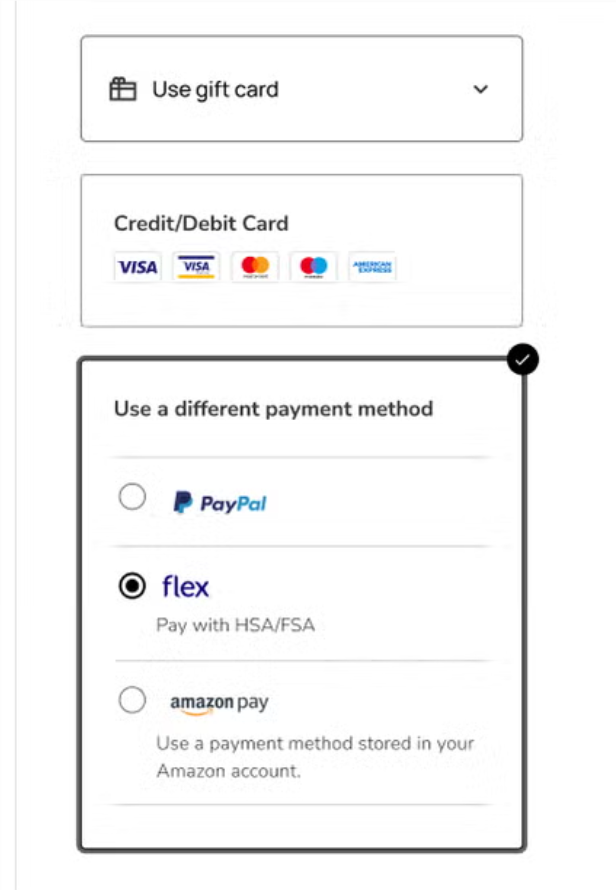Choose the Amazon Pay radio button
The width and height of the screenshot is (616, 890).
pyautogui.click(x=132, y=701)
